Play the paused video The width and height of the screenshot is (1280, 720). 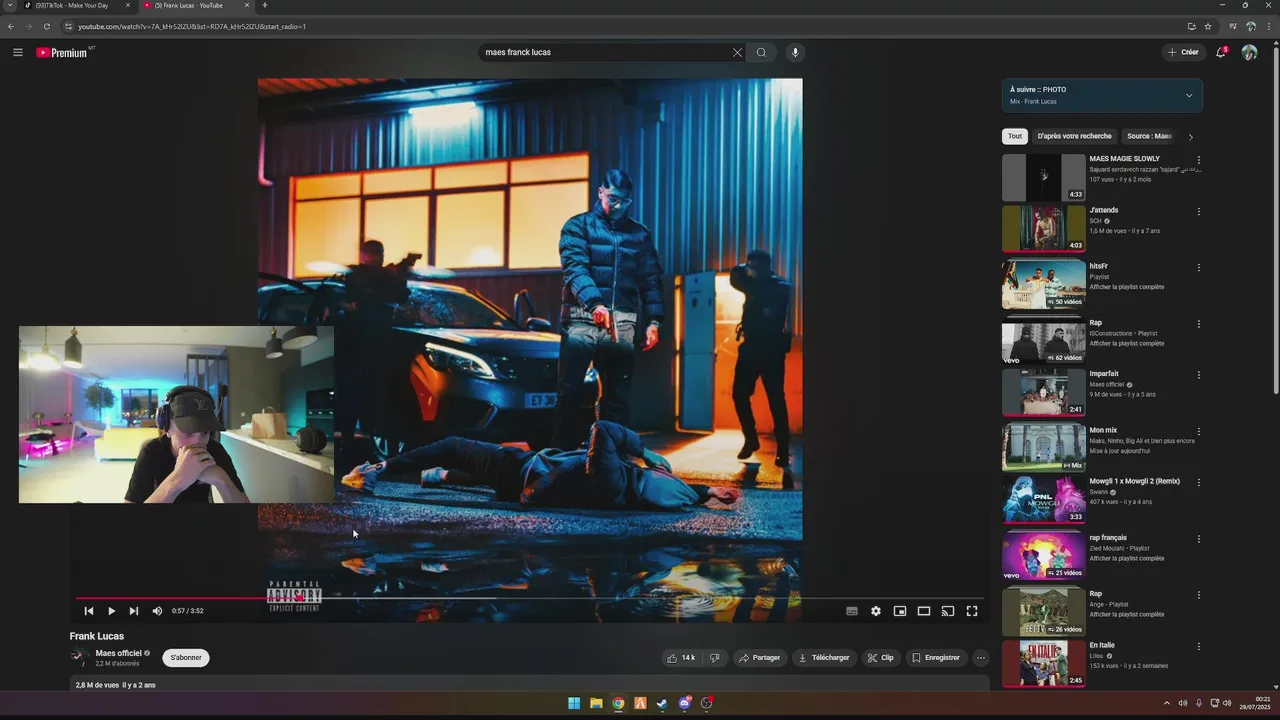pos(111,611)
